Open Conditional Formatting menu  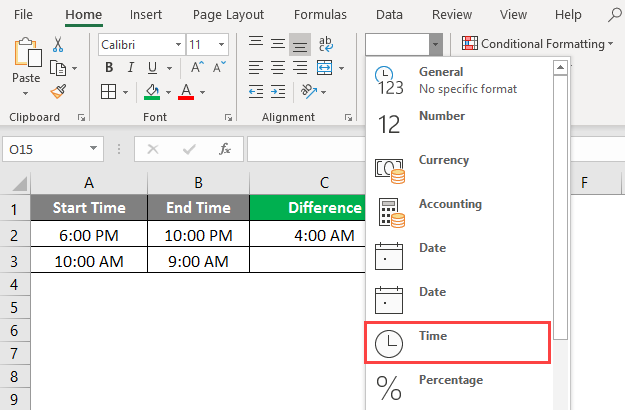tap(539, 44)
